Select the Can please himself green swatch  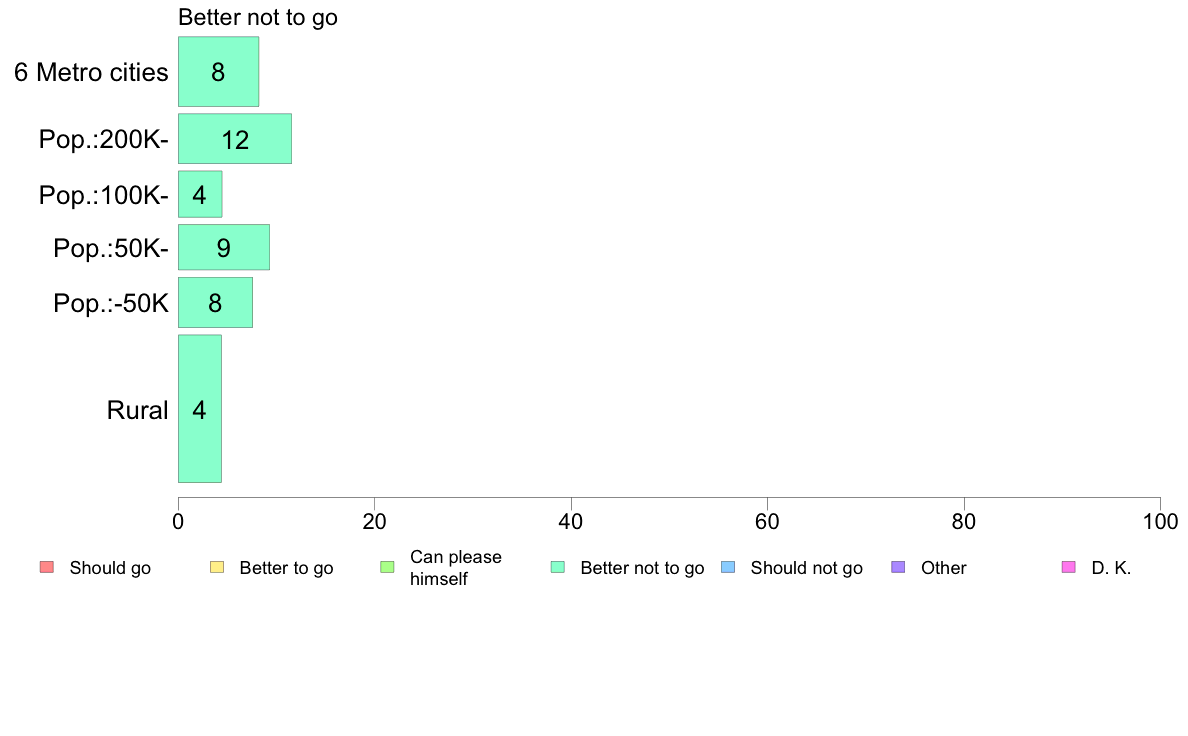pos(387,567)
